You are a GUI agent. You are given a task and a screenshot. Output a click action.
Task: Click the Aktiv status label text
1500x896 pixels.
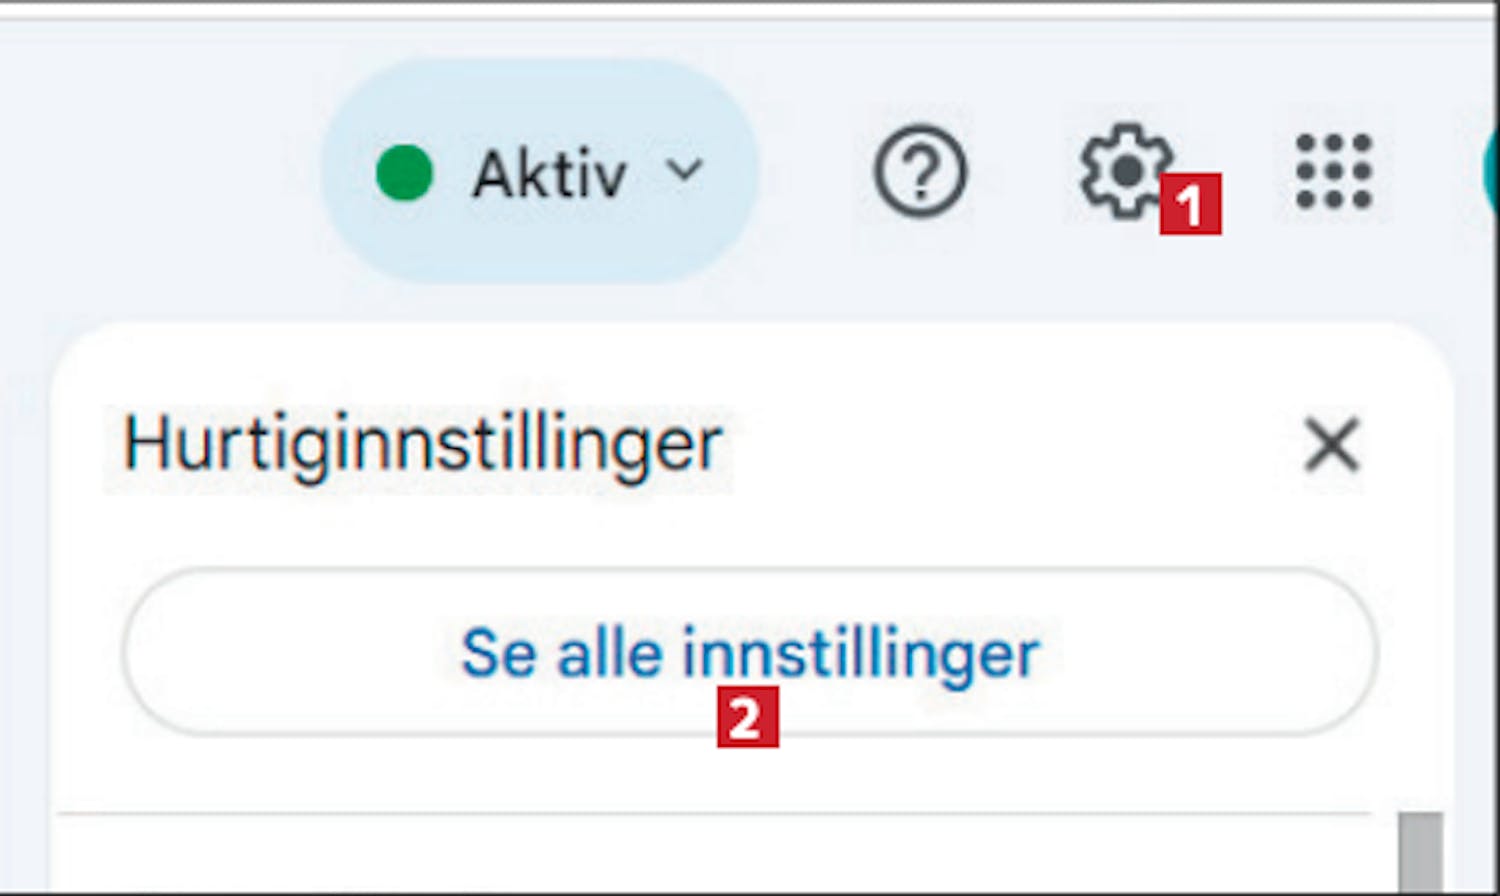[x=550, y=174]
